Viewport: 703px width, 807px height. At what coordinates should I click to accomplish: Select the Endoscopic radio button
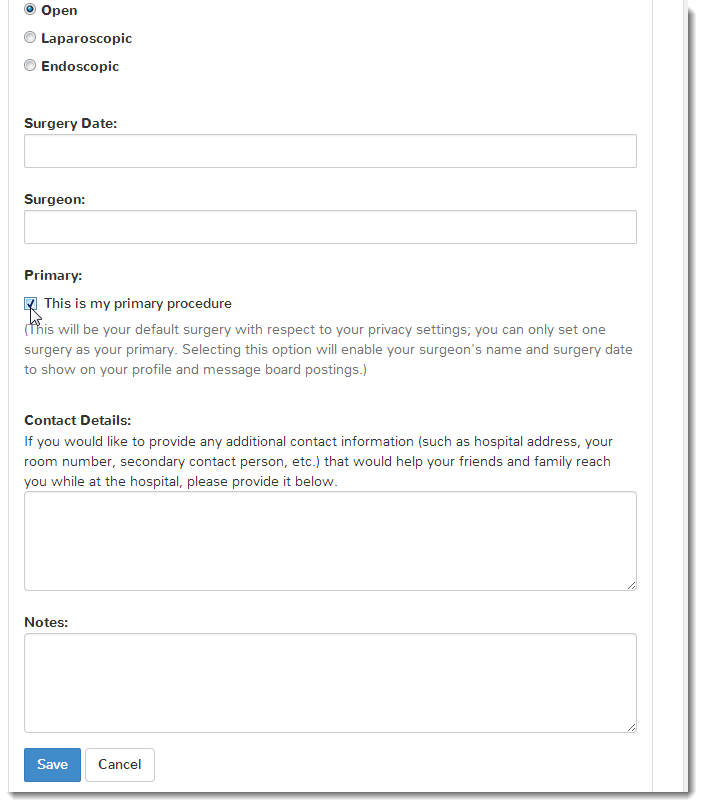(x=30, y=66)
